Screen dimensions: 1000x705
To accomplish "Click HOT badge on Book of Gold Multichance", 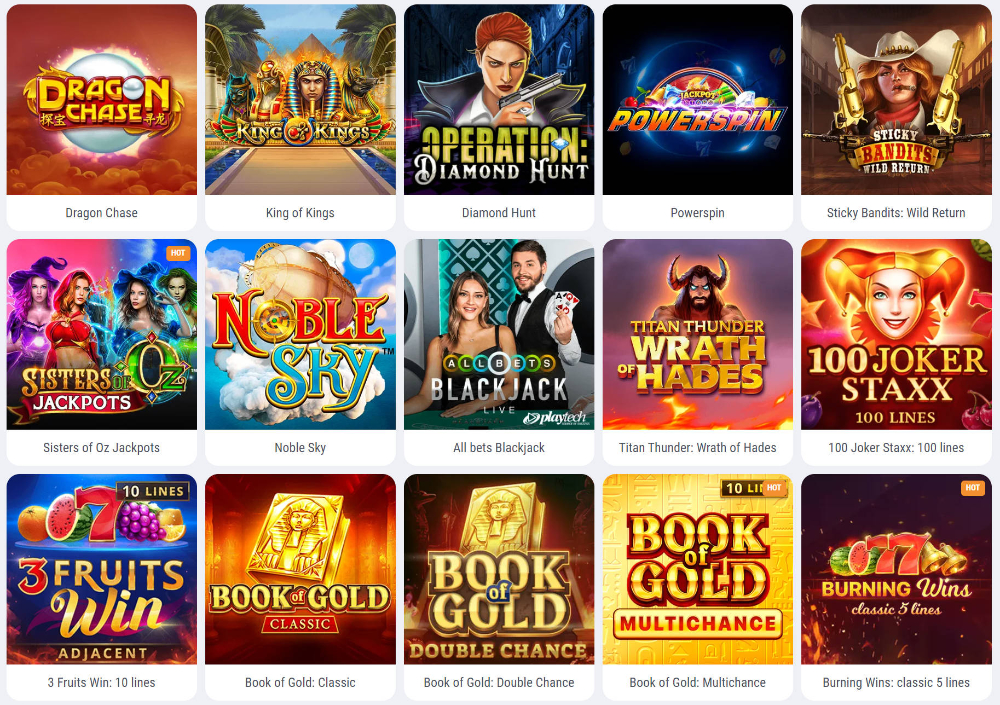I will [x=774, y=488].
